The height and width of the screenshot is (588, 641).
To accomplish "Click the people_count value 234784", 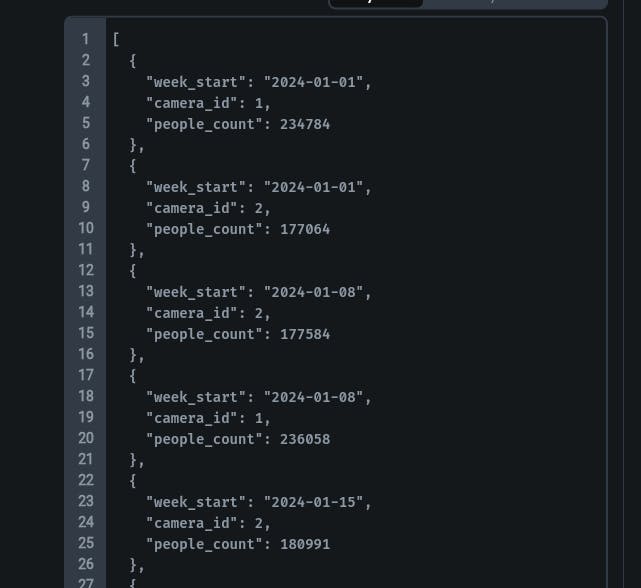I will pos(297,124).
